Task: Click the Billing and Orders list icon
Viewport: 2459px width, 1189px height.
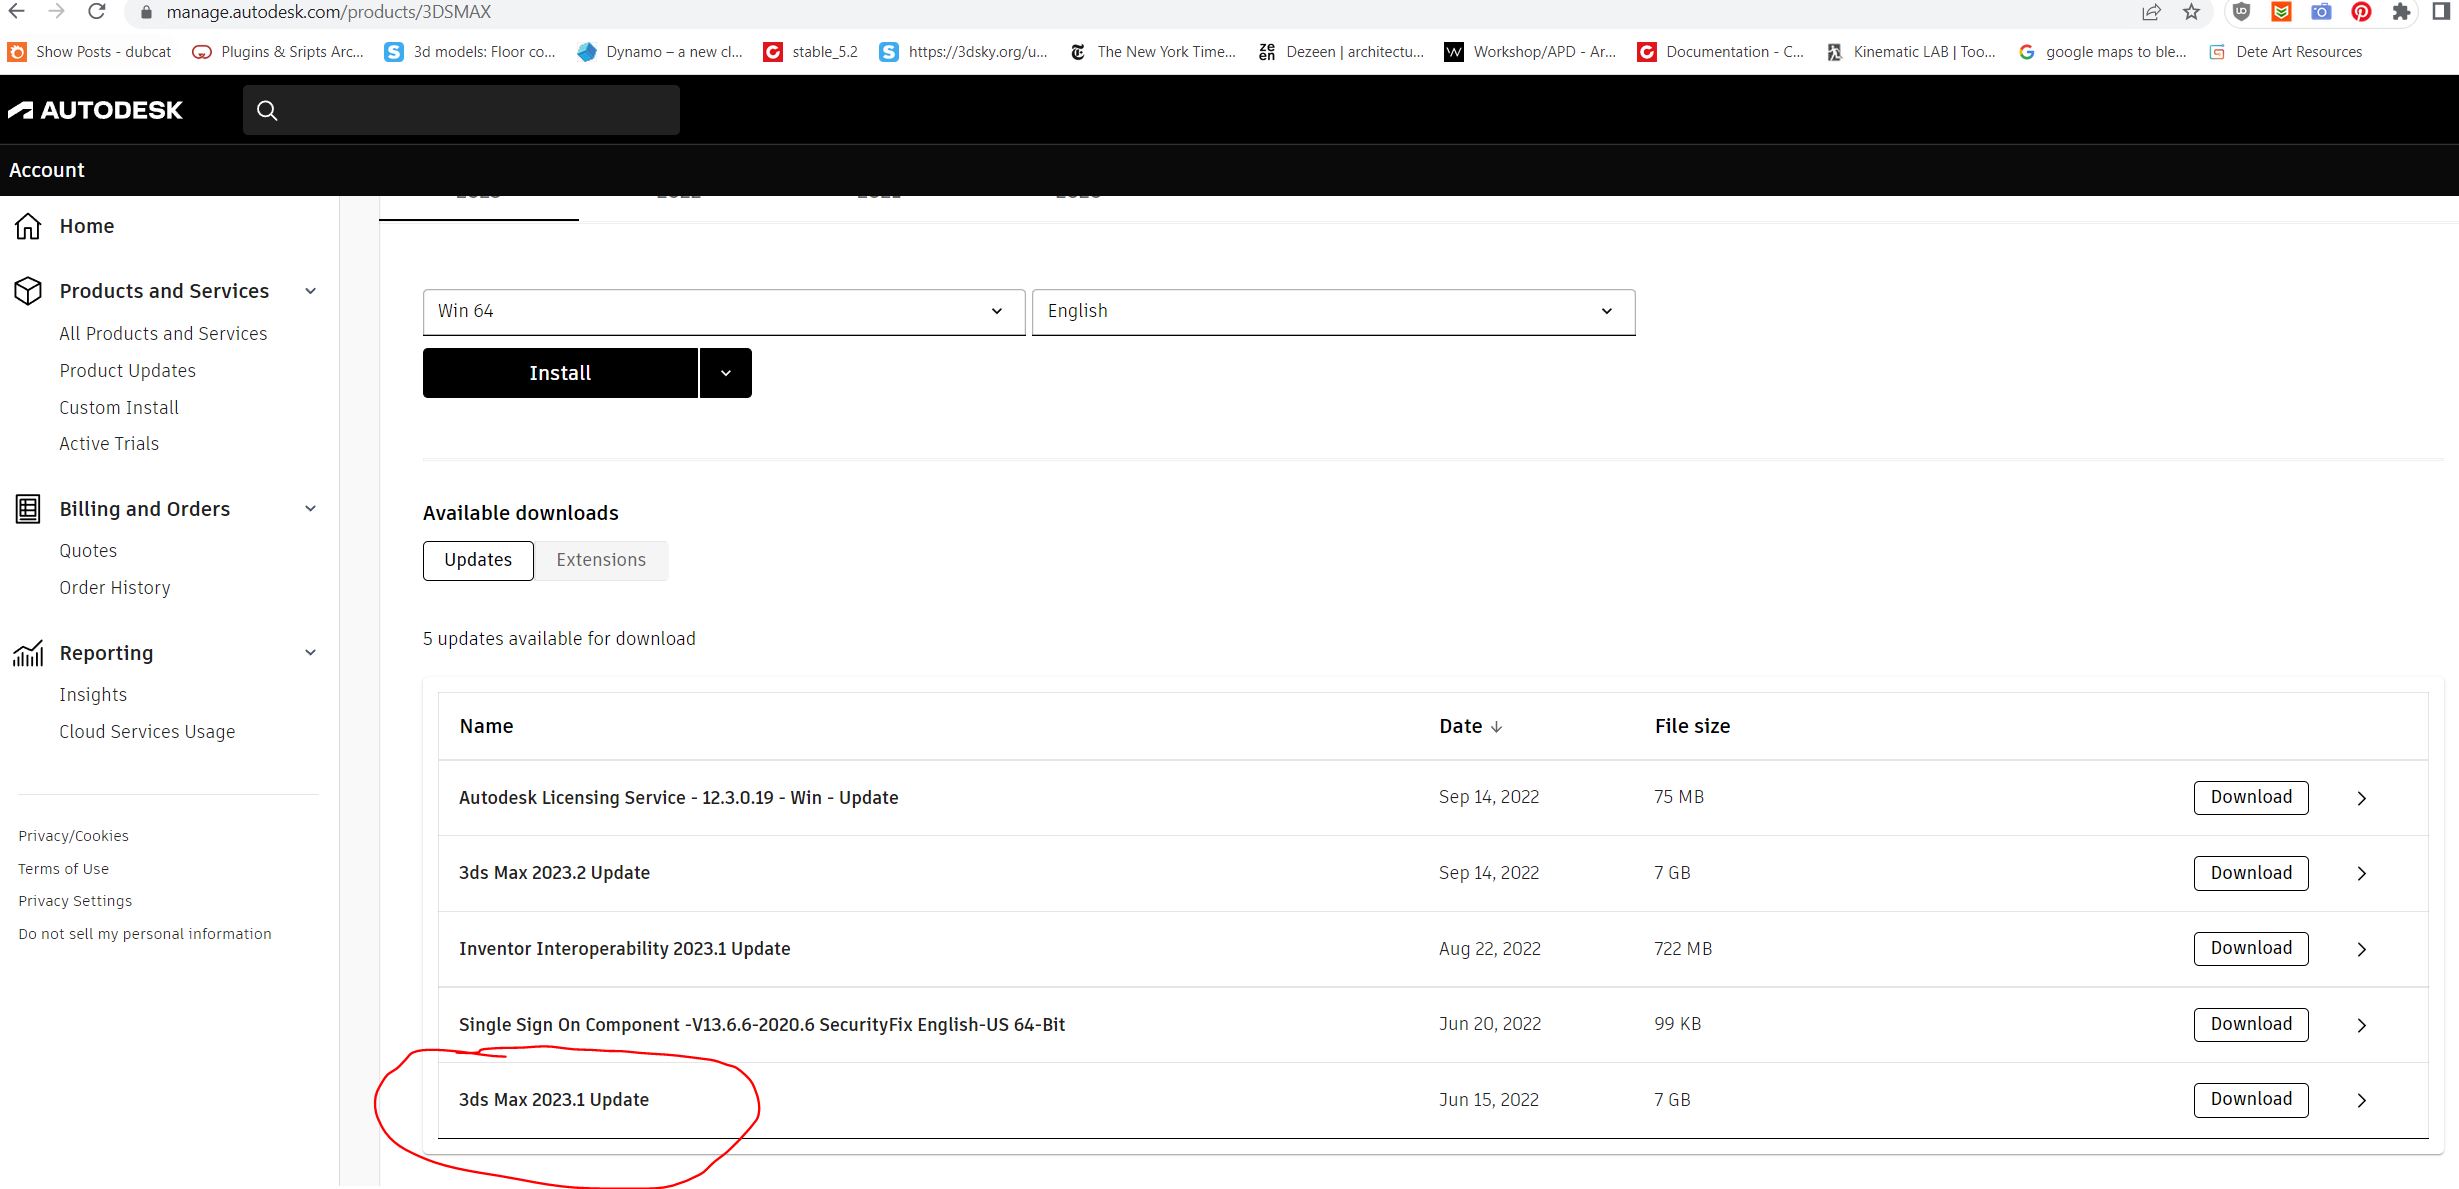Action: pos(28,509)
